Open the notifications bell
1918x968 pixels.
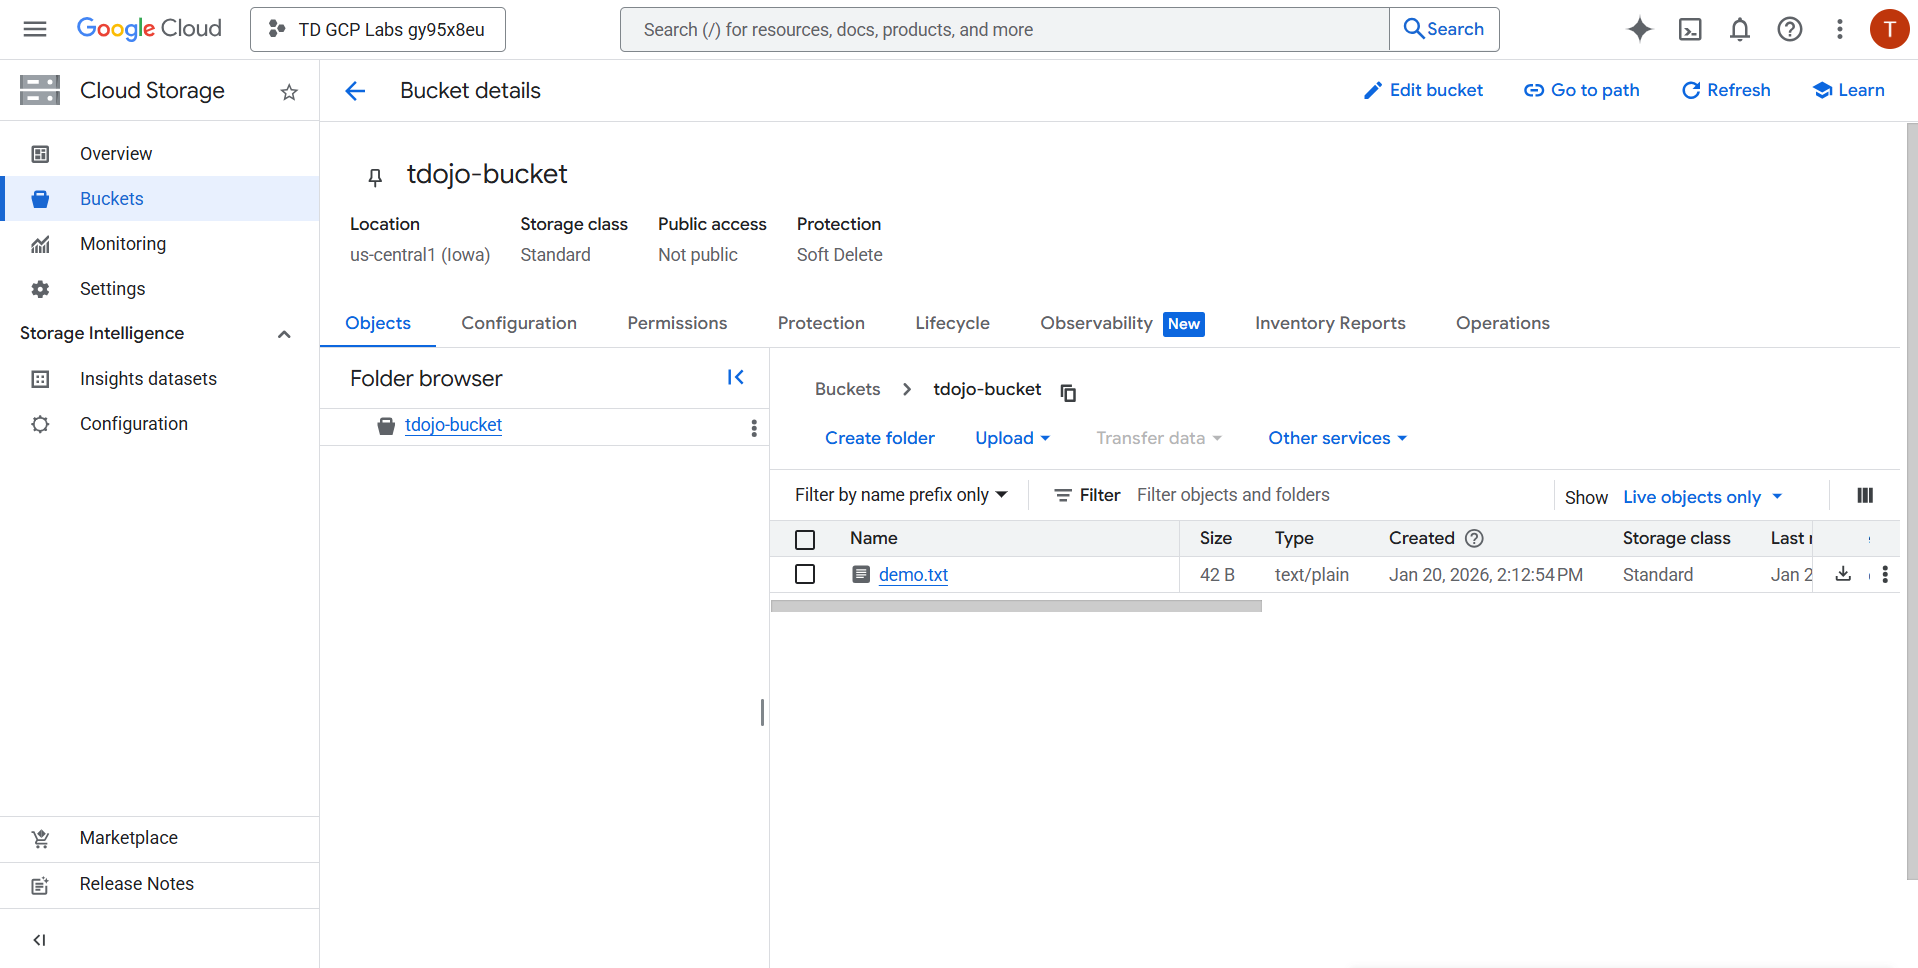coord(1740,30)
